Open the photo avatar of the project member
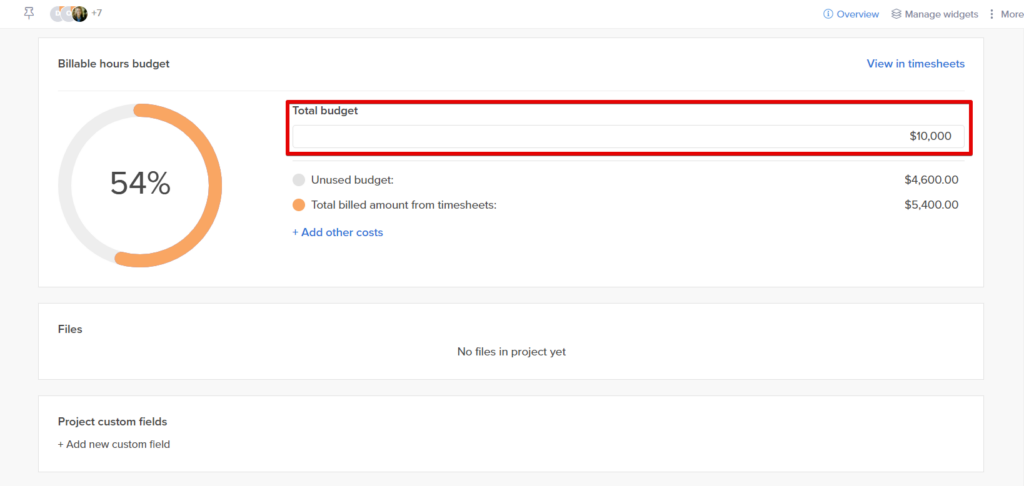1024x486 pixels. (80, 14)
